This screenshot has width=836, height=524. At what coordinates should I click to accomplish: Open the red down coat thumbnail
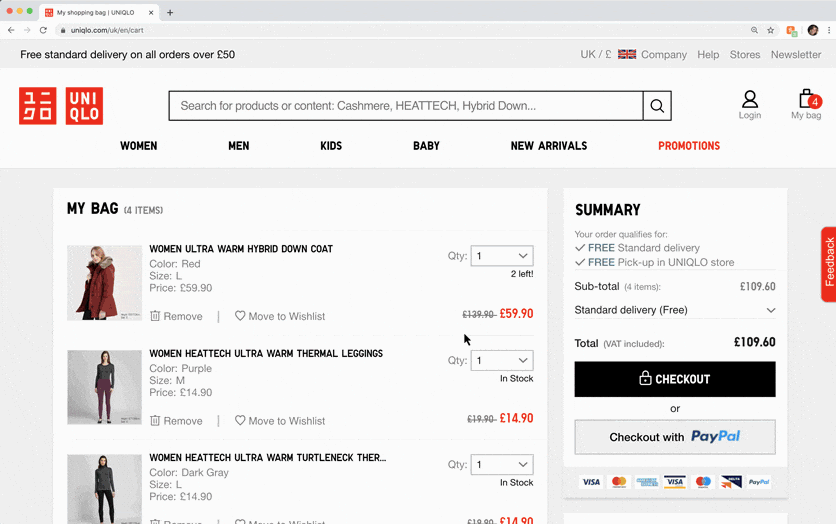click(x=104, y=283)
